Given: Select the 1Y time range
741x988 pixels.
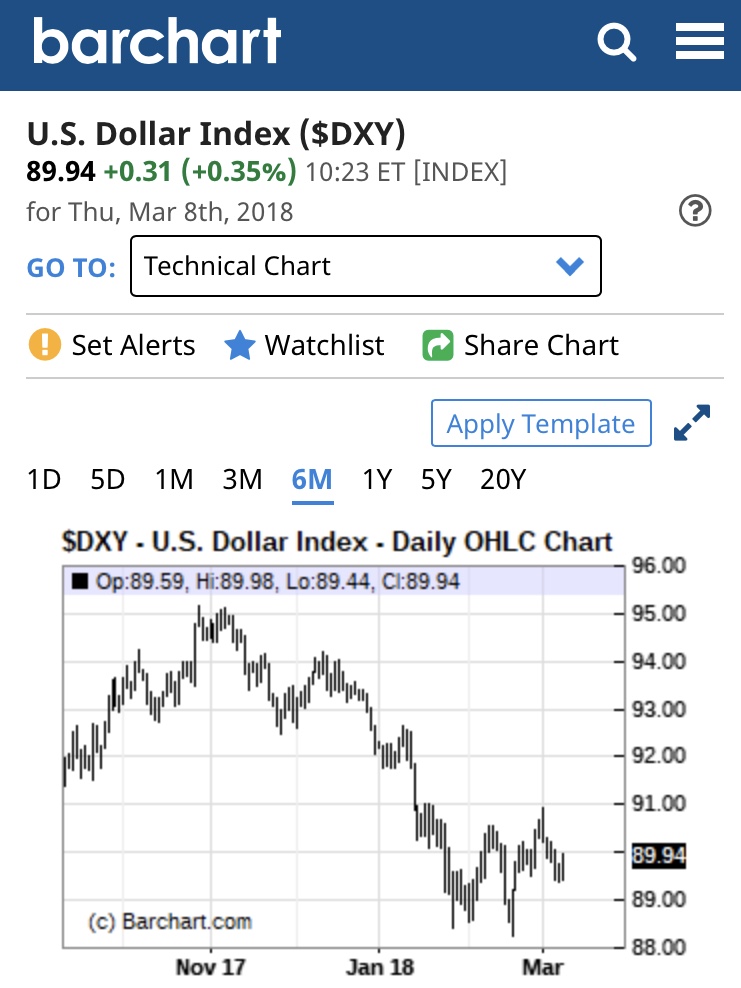Looking at the screenshot, I should [x=376, y=480].
